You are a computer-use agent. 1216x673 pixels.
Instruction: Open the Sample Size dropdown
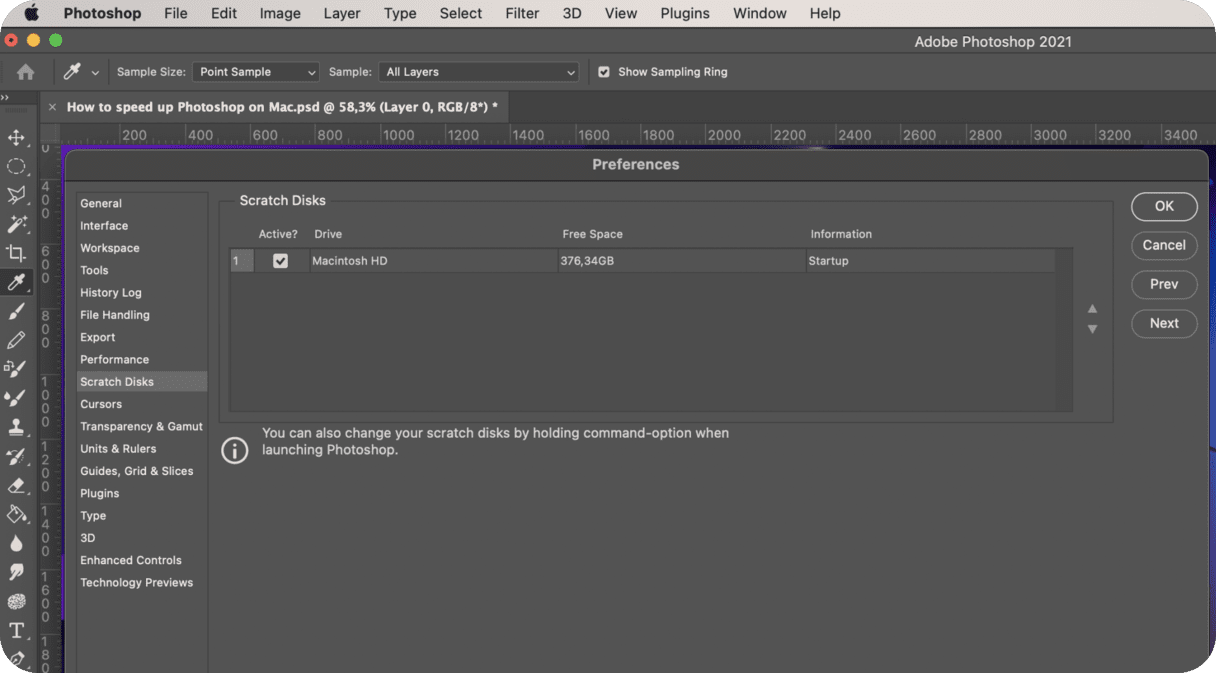tap(256, 72)
